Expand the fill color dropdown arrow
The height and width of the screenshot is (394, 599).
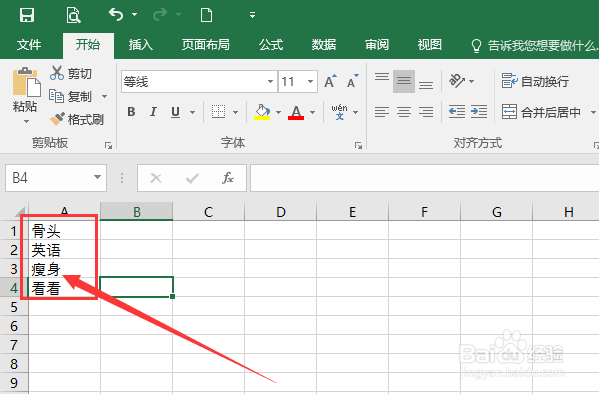point(278,112)
